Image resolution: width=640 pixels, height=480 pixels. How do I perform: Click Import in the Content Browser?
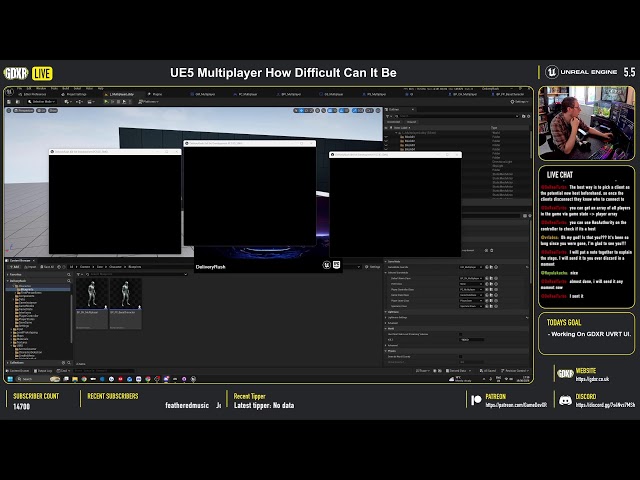[31, 267]
